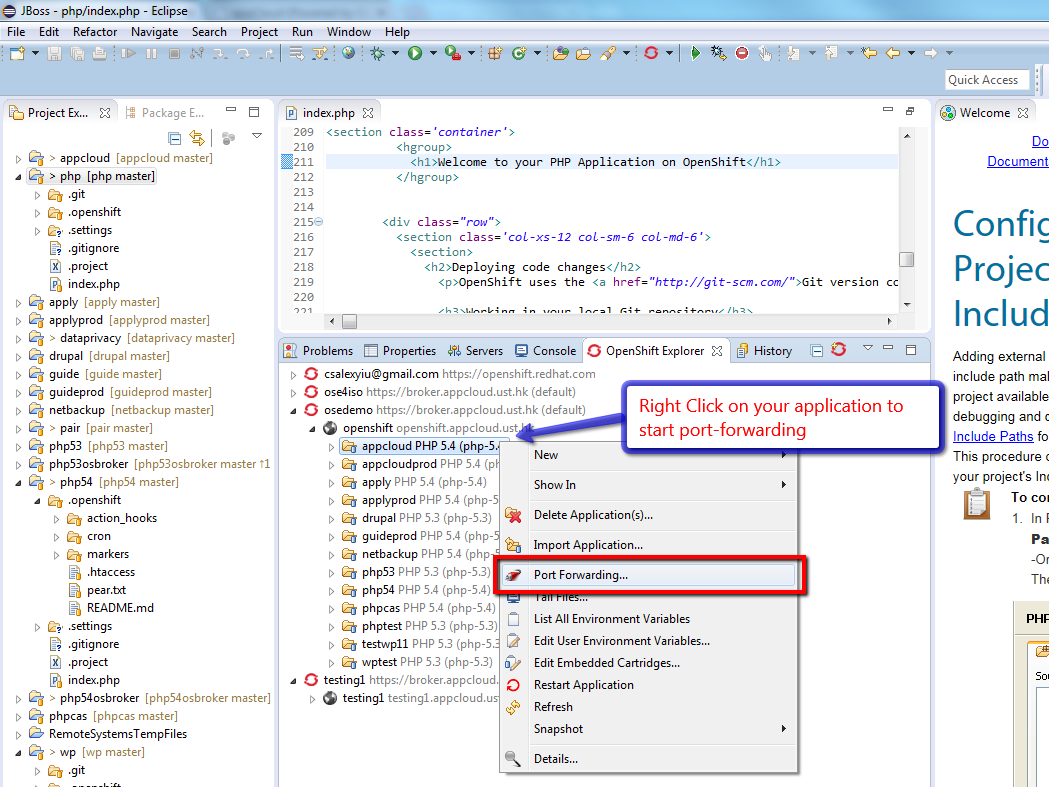Open index.php under the php project
Image resolution: width=1049 pixels, height=787 pixels.
point(93,285)
